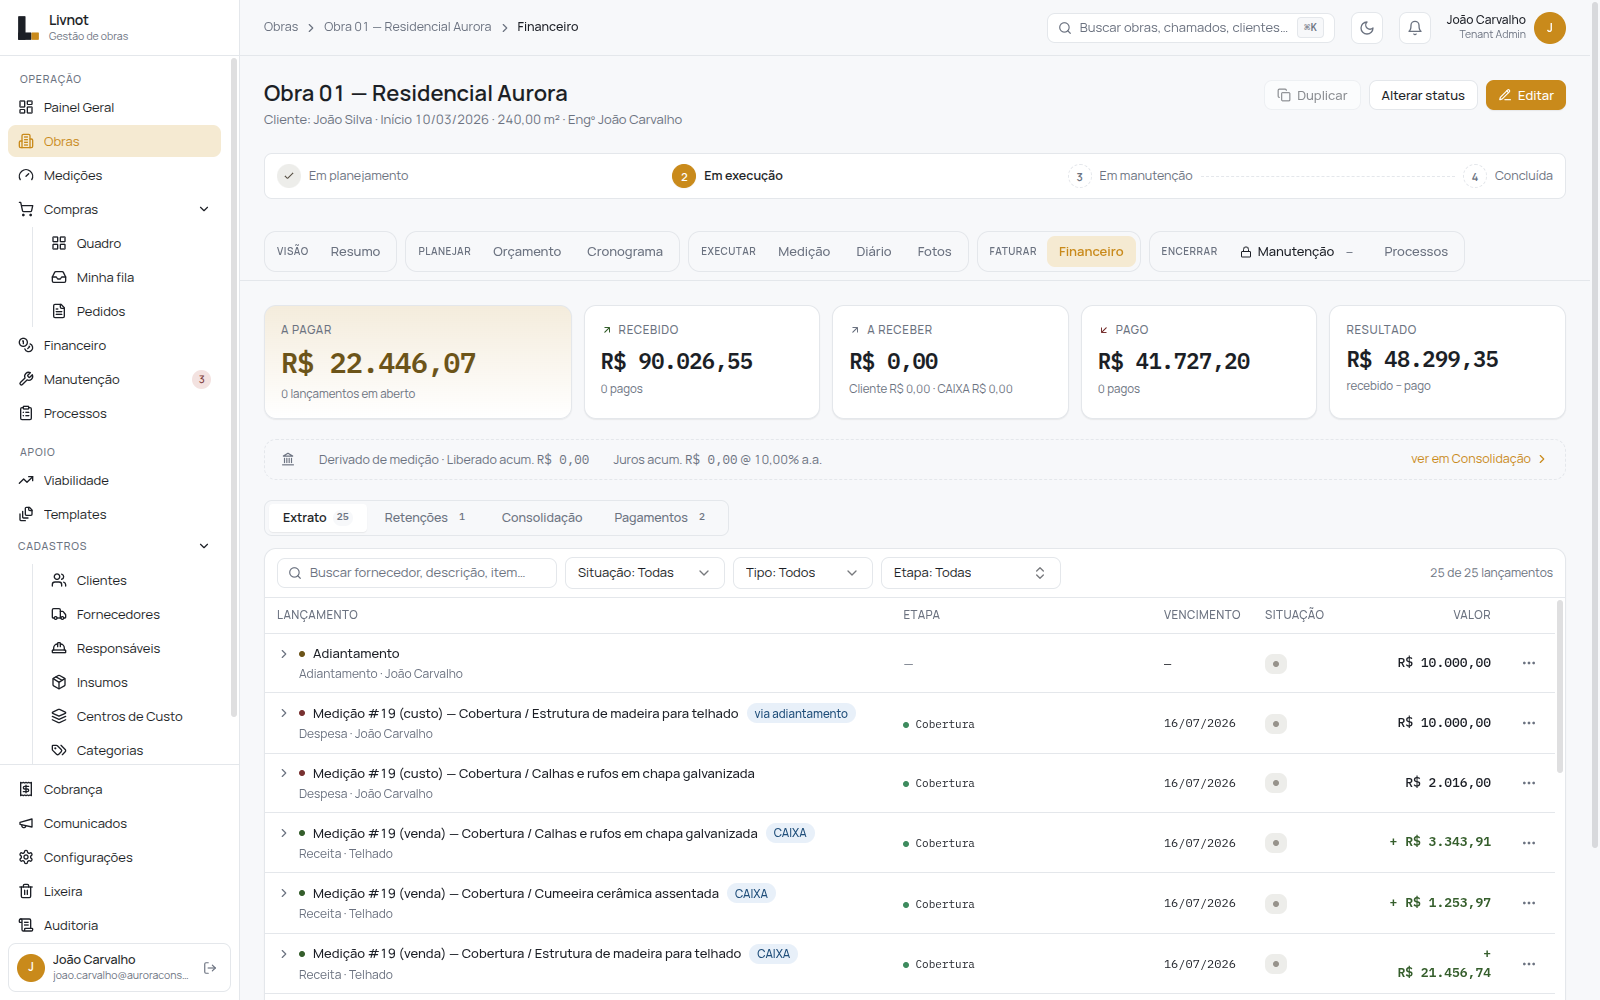The width and height of the screenshot is (1600, 1000).
Task: Follow the 'ver em Consolidação' link
Action: (1479, 459)
